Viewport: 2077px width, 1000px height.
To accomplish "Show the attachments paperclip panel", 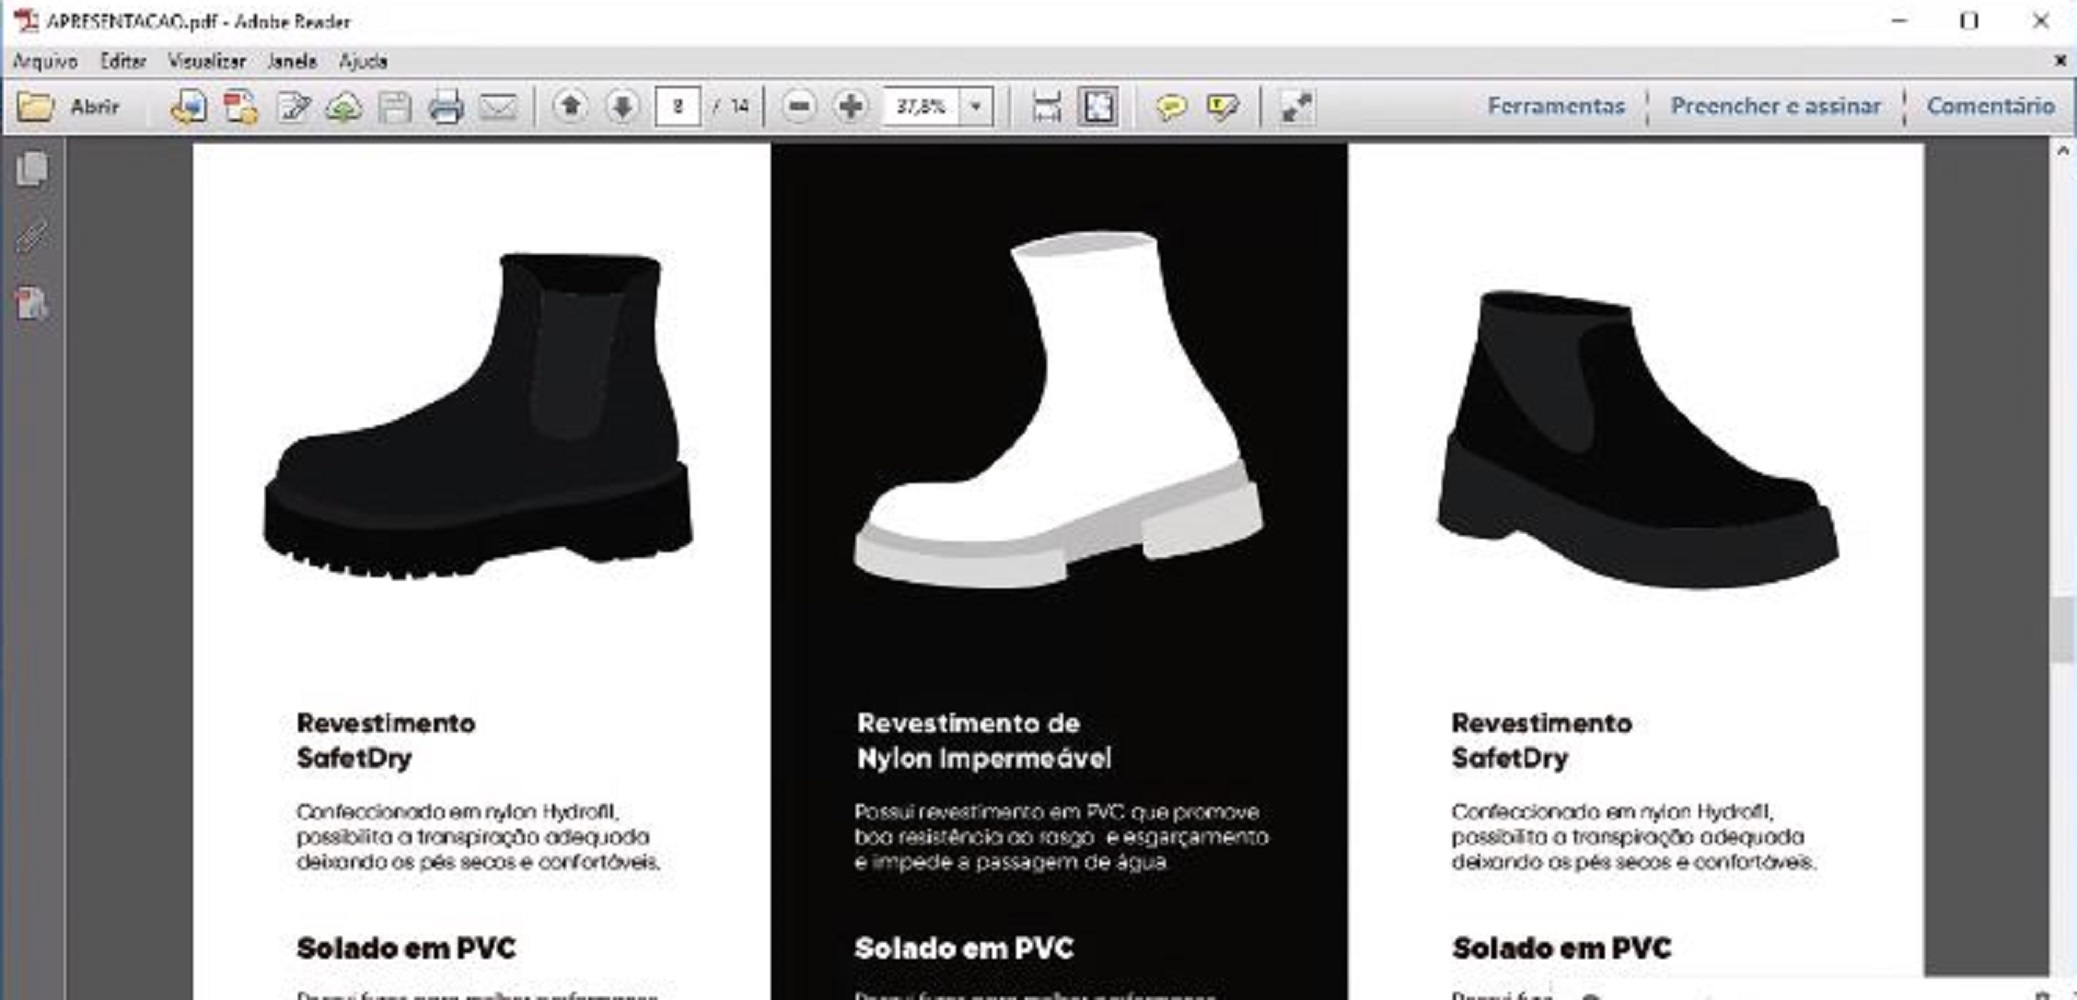I will coord(32,236).
